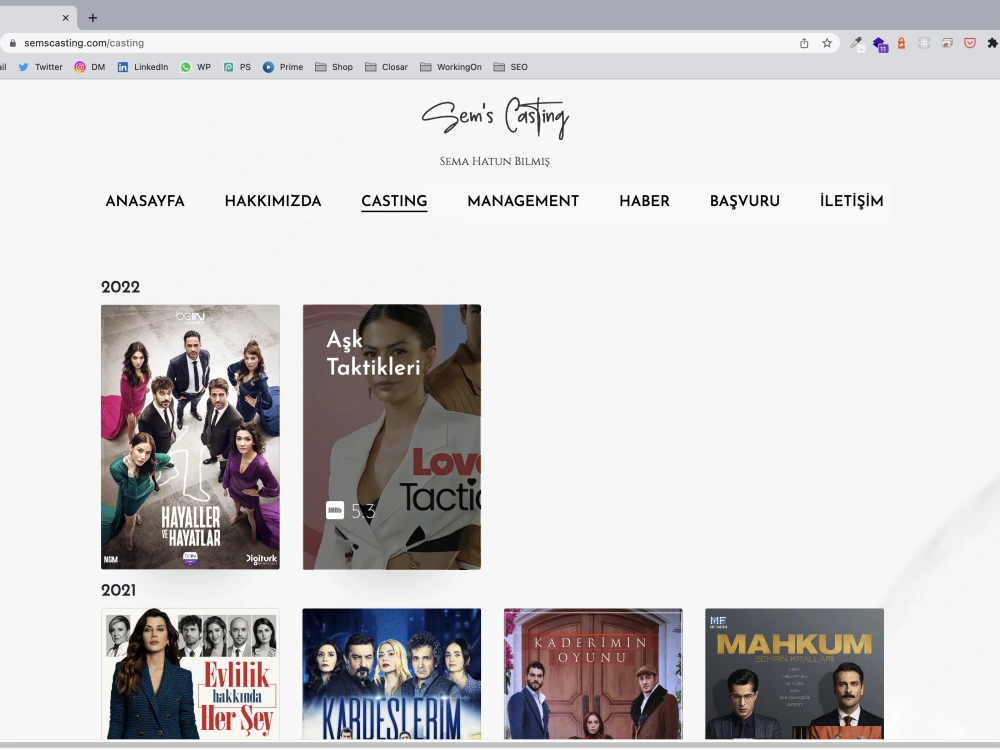Open a new browser tab
1000x750 pixels.
coord(92,18)
